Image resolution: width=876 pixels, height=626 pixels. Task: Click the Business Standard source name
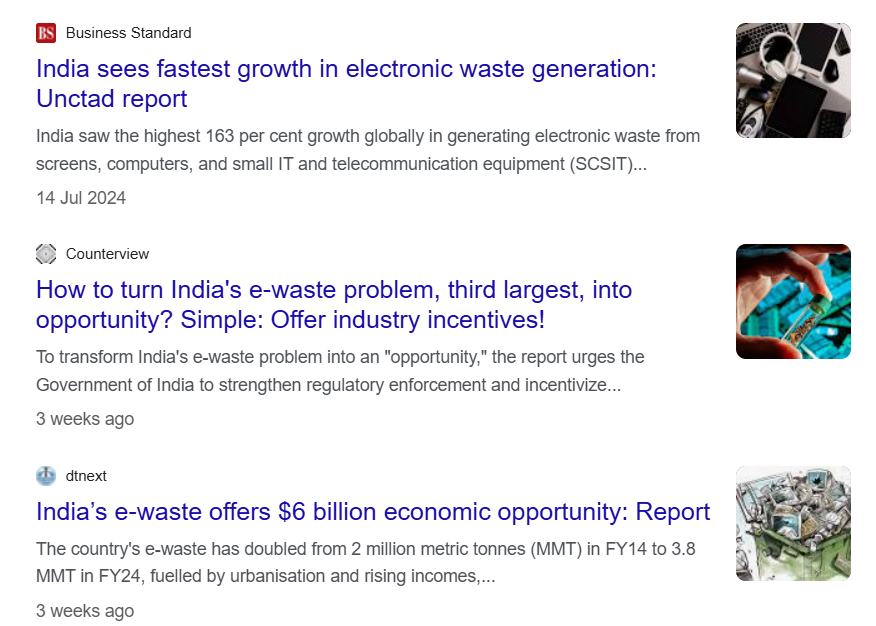[x=128, y=33]
